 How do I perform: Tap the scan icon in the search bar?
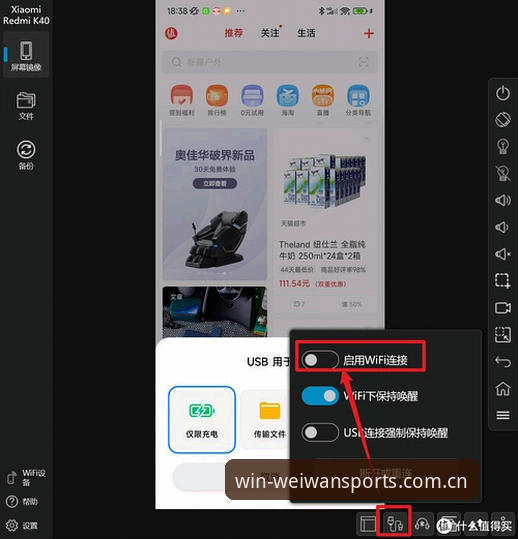[363, 62]
